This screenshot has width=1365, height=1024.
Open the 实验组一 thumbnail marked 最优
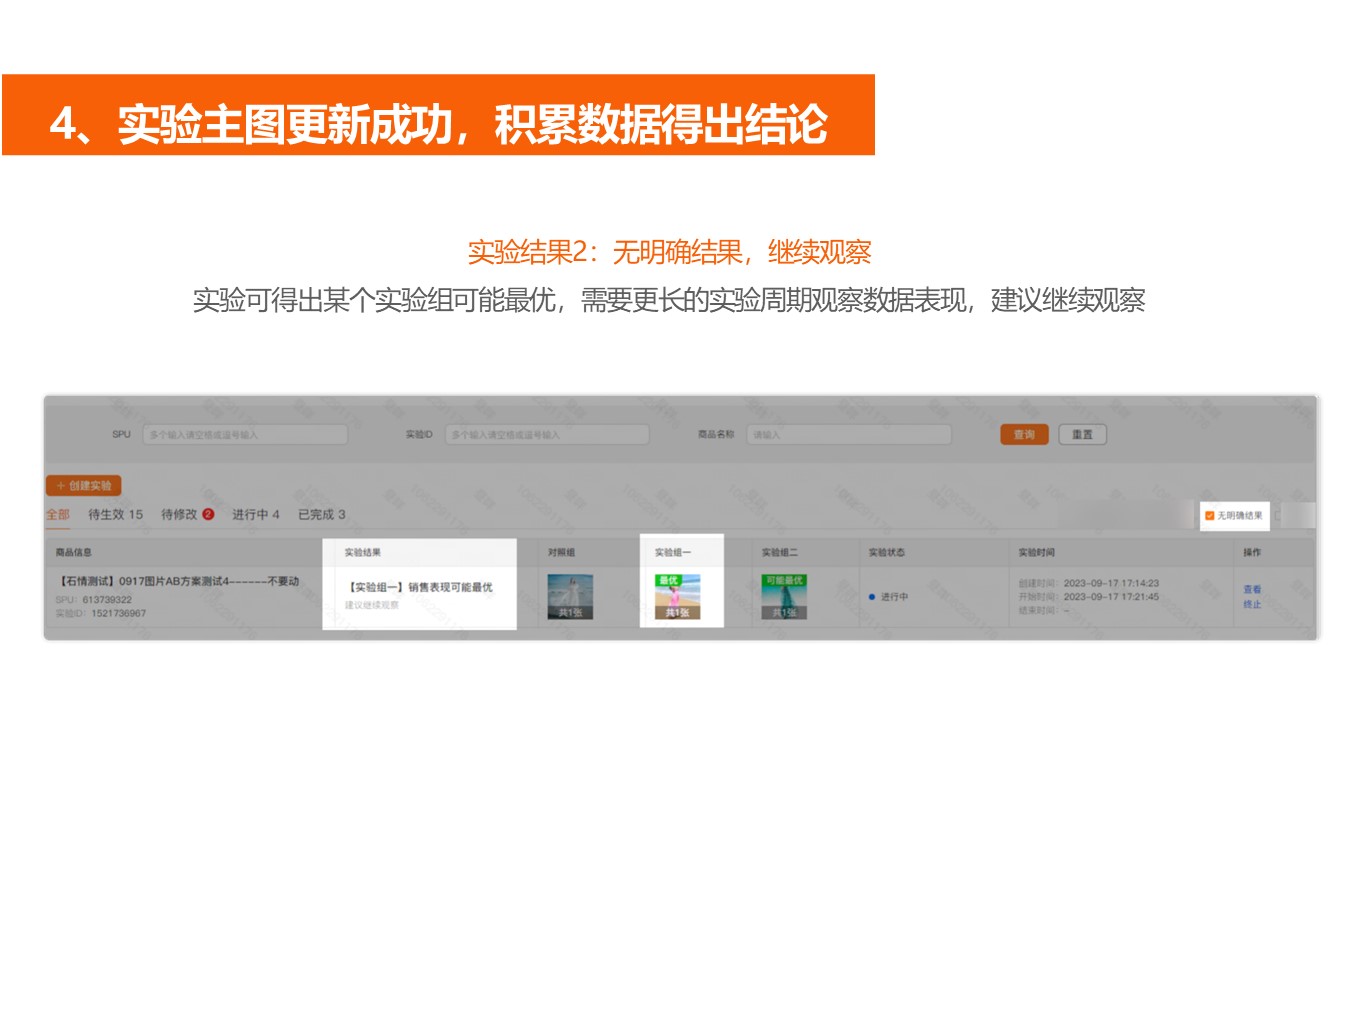coord(677,596)
